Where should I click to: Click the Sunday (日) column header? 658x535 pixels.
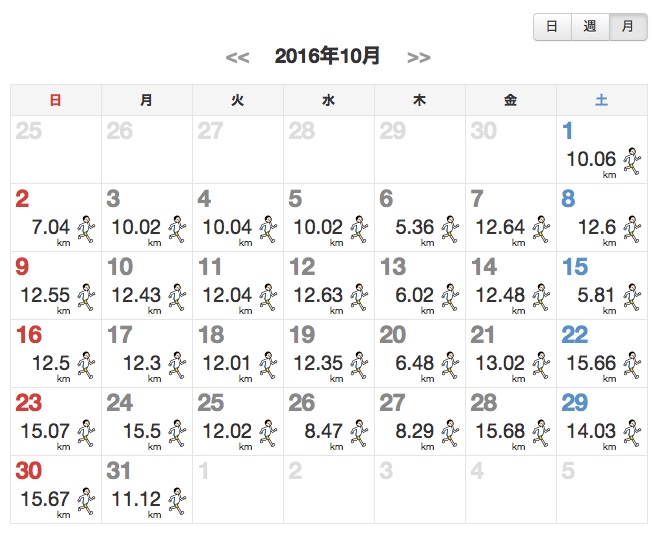point(55,100)
